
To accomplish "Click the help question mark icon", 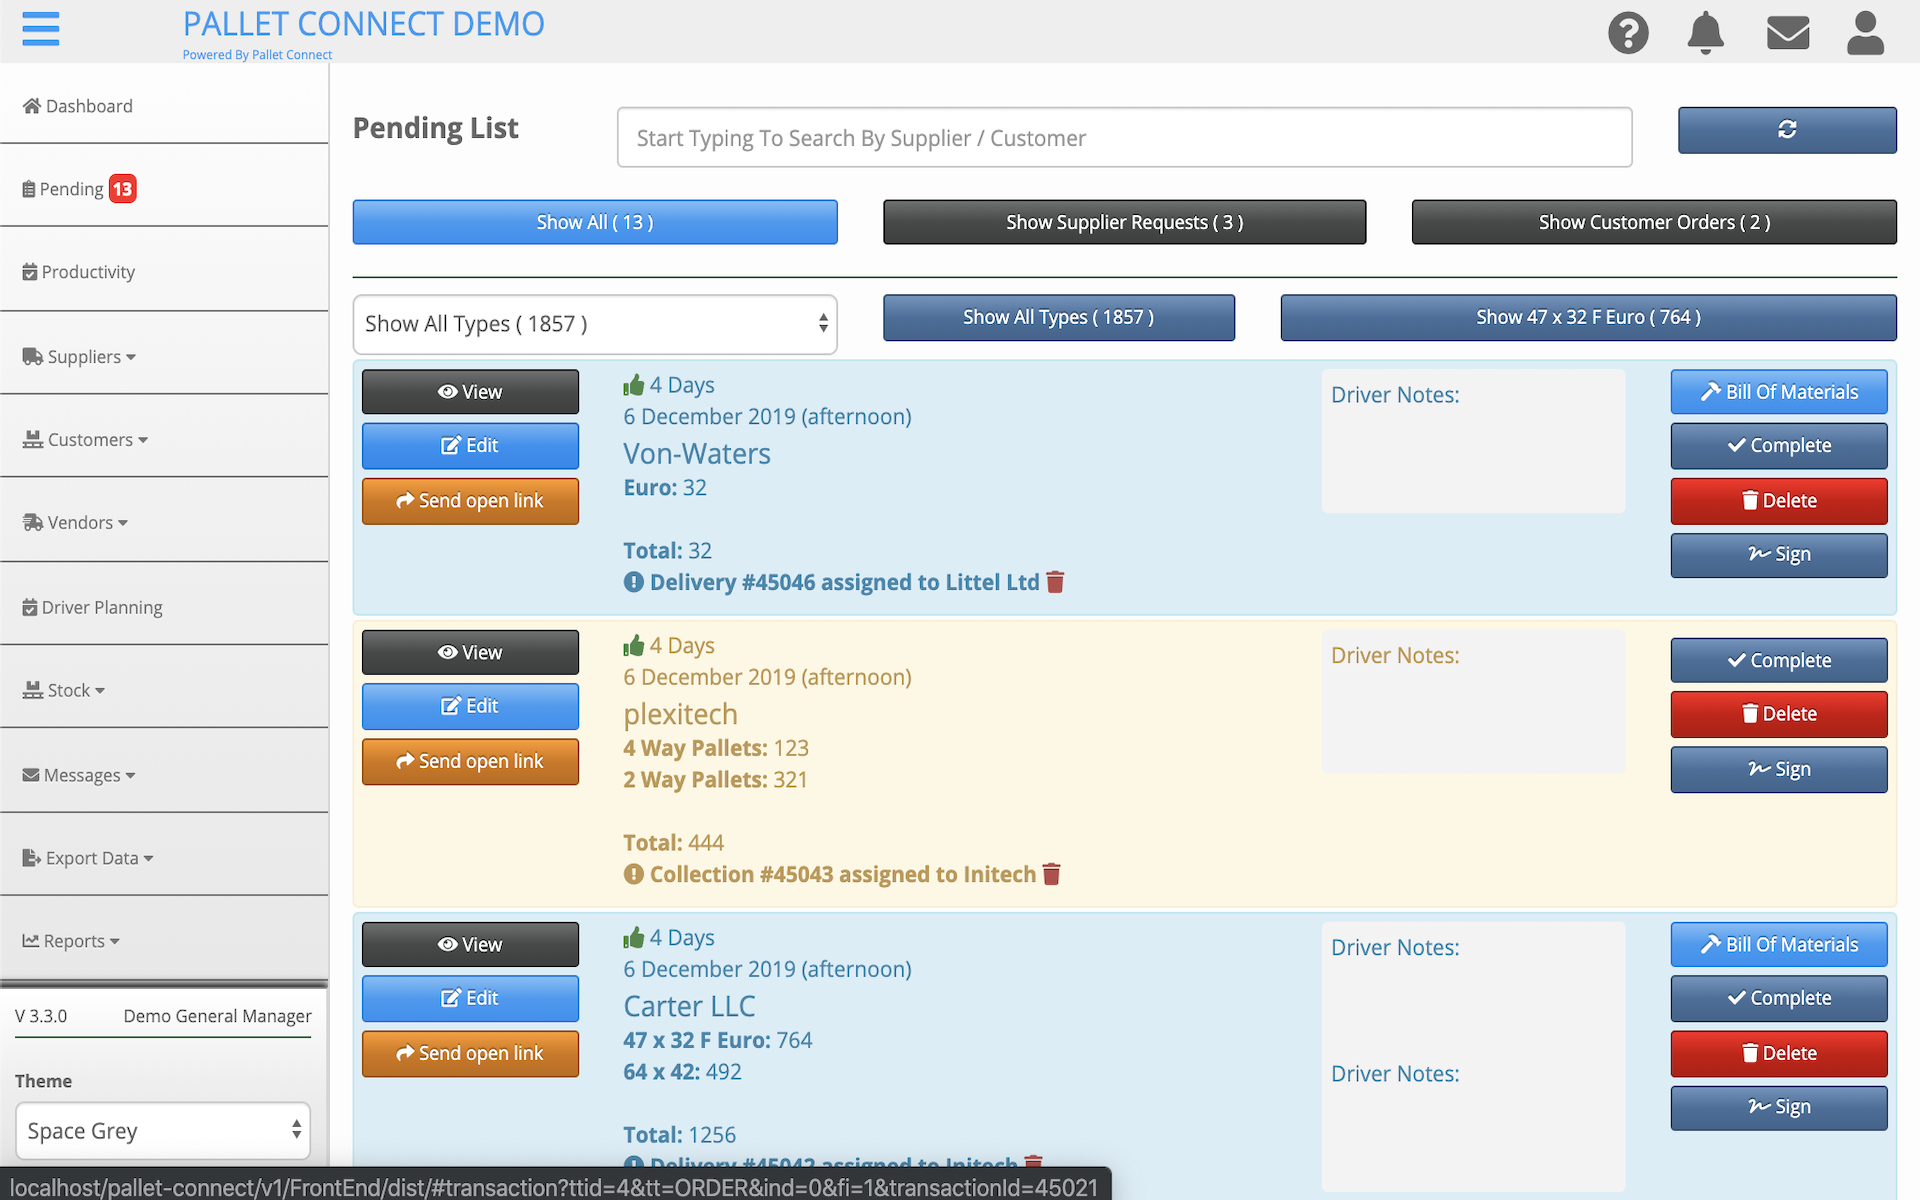I will click(1627, 33).
